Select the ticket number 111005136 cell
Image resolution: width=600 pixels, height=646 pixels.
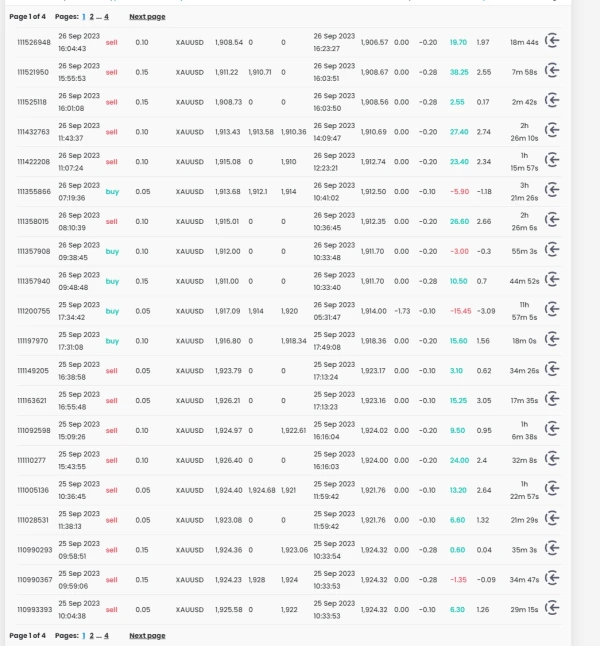point(34,490)
